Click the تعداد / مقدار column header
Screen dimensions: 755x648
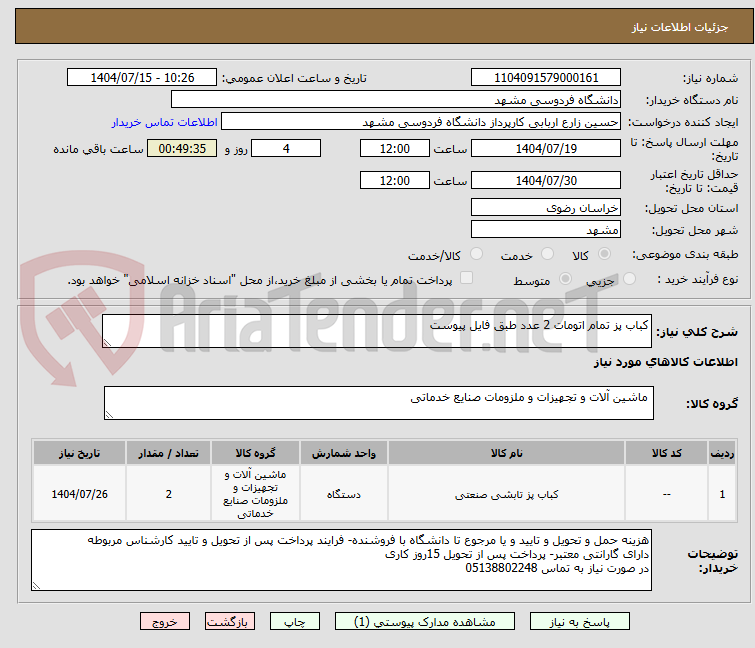click(168, 453)
